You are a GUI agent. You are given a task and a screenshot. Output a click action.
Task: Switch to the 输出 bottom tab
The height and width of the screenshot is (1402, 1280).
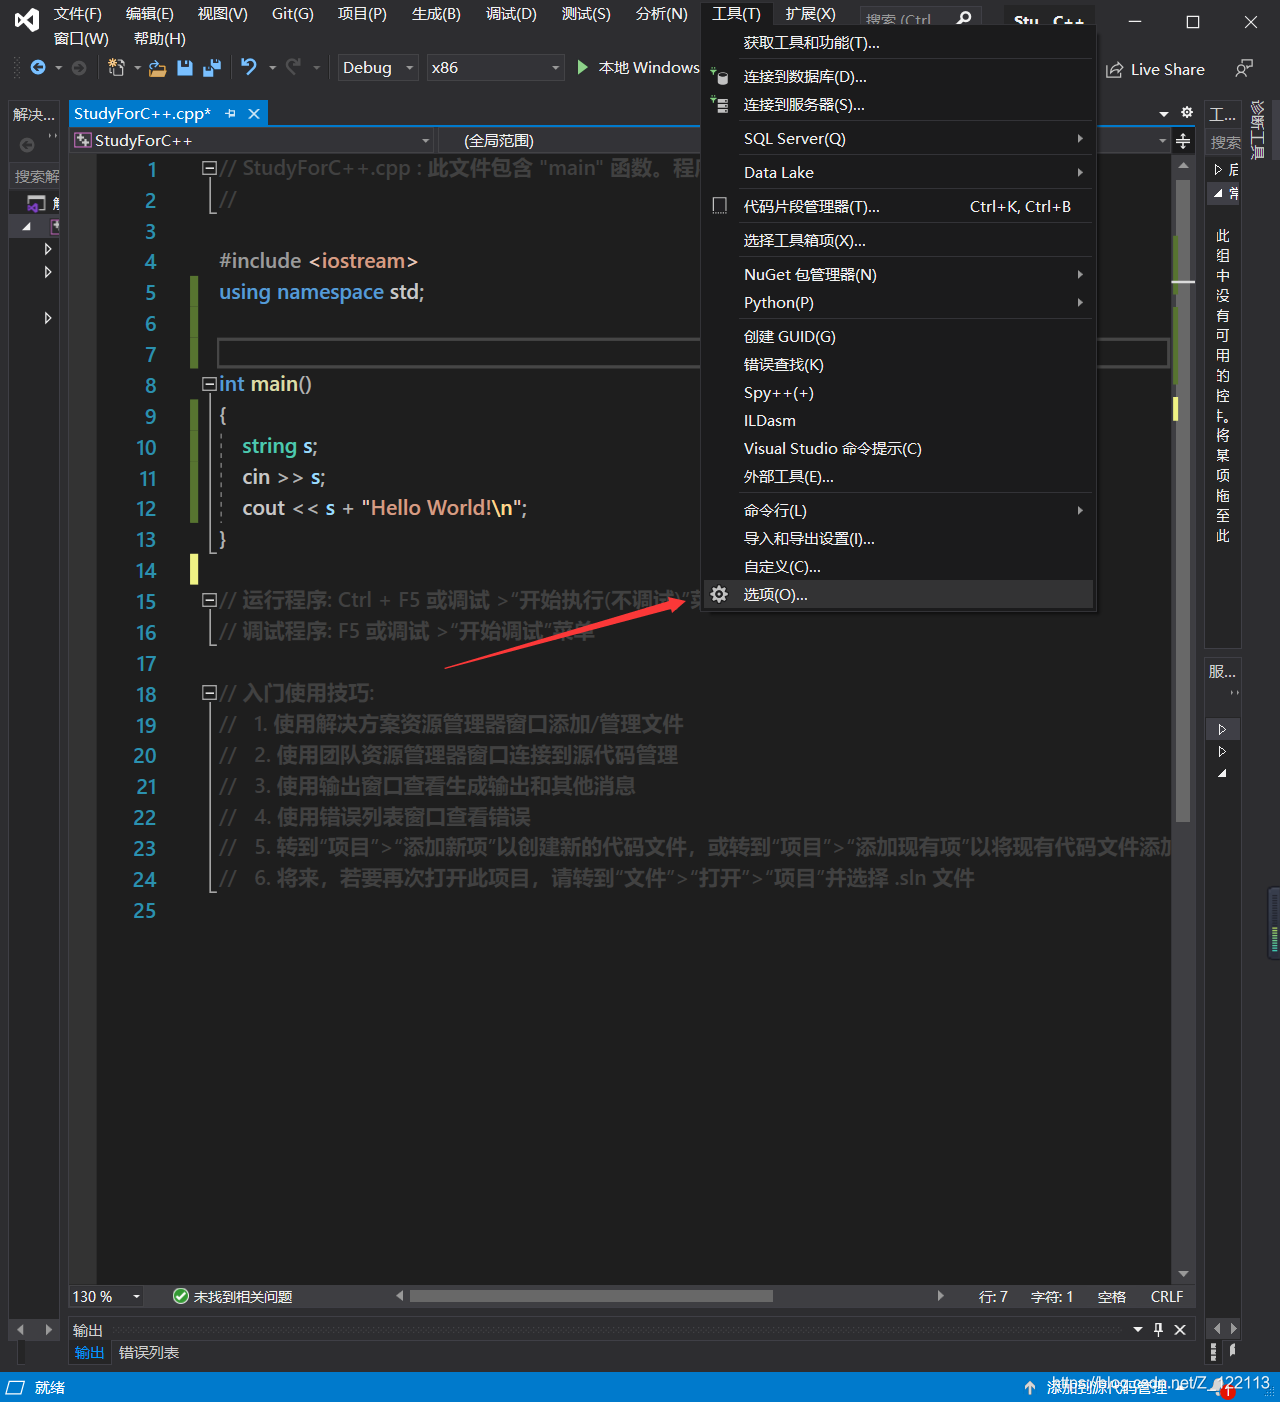(89, 1353)
